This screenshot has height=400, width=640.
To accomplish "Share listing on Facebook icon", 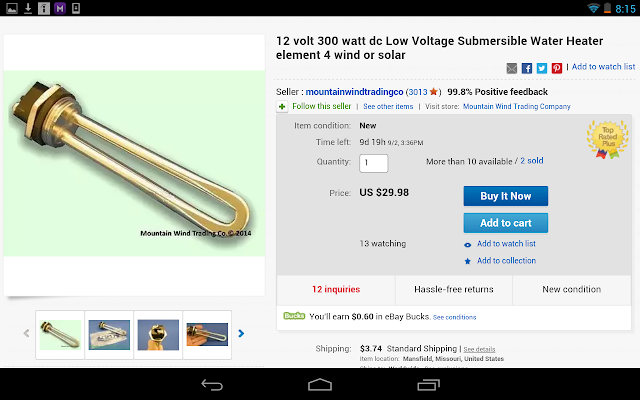I will coord(527,68).
